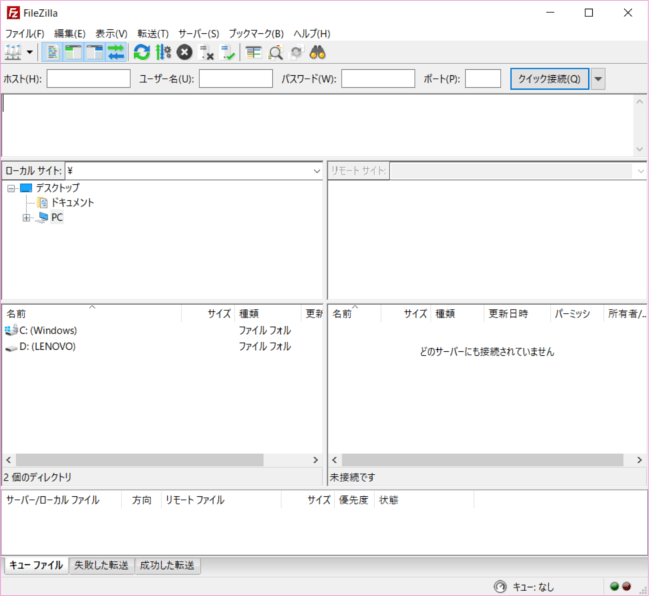The height and width of the screenshot is (596, 649).
Task: Click queue status speed icon
Action: pyautogui.click(x=500, y=586)
